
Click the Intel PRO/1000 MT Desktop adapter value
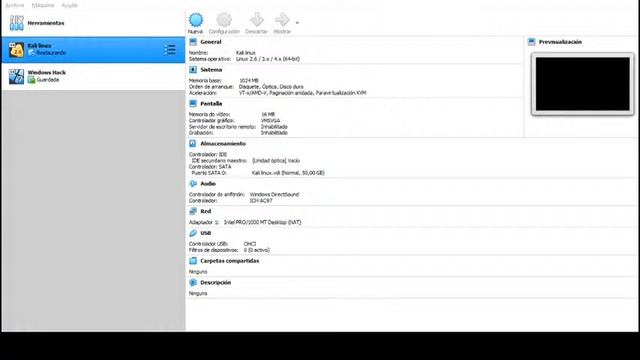tap(262, 222)
